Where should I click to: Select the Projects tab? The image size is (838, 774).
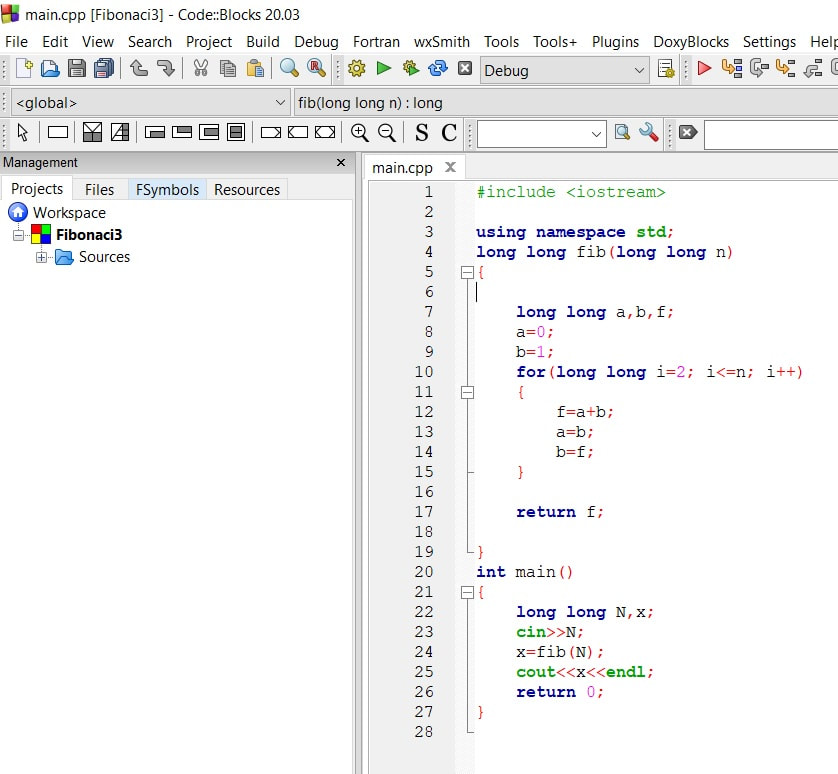(37, 189)
